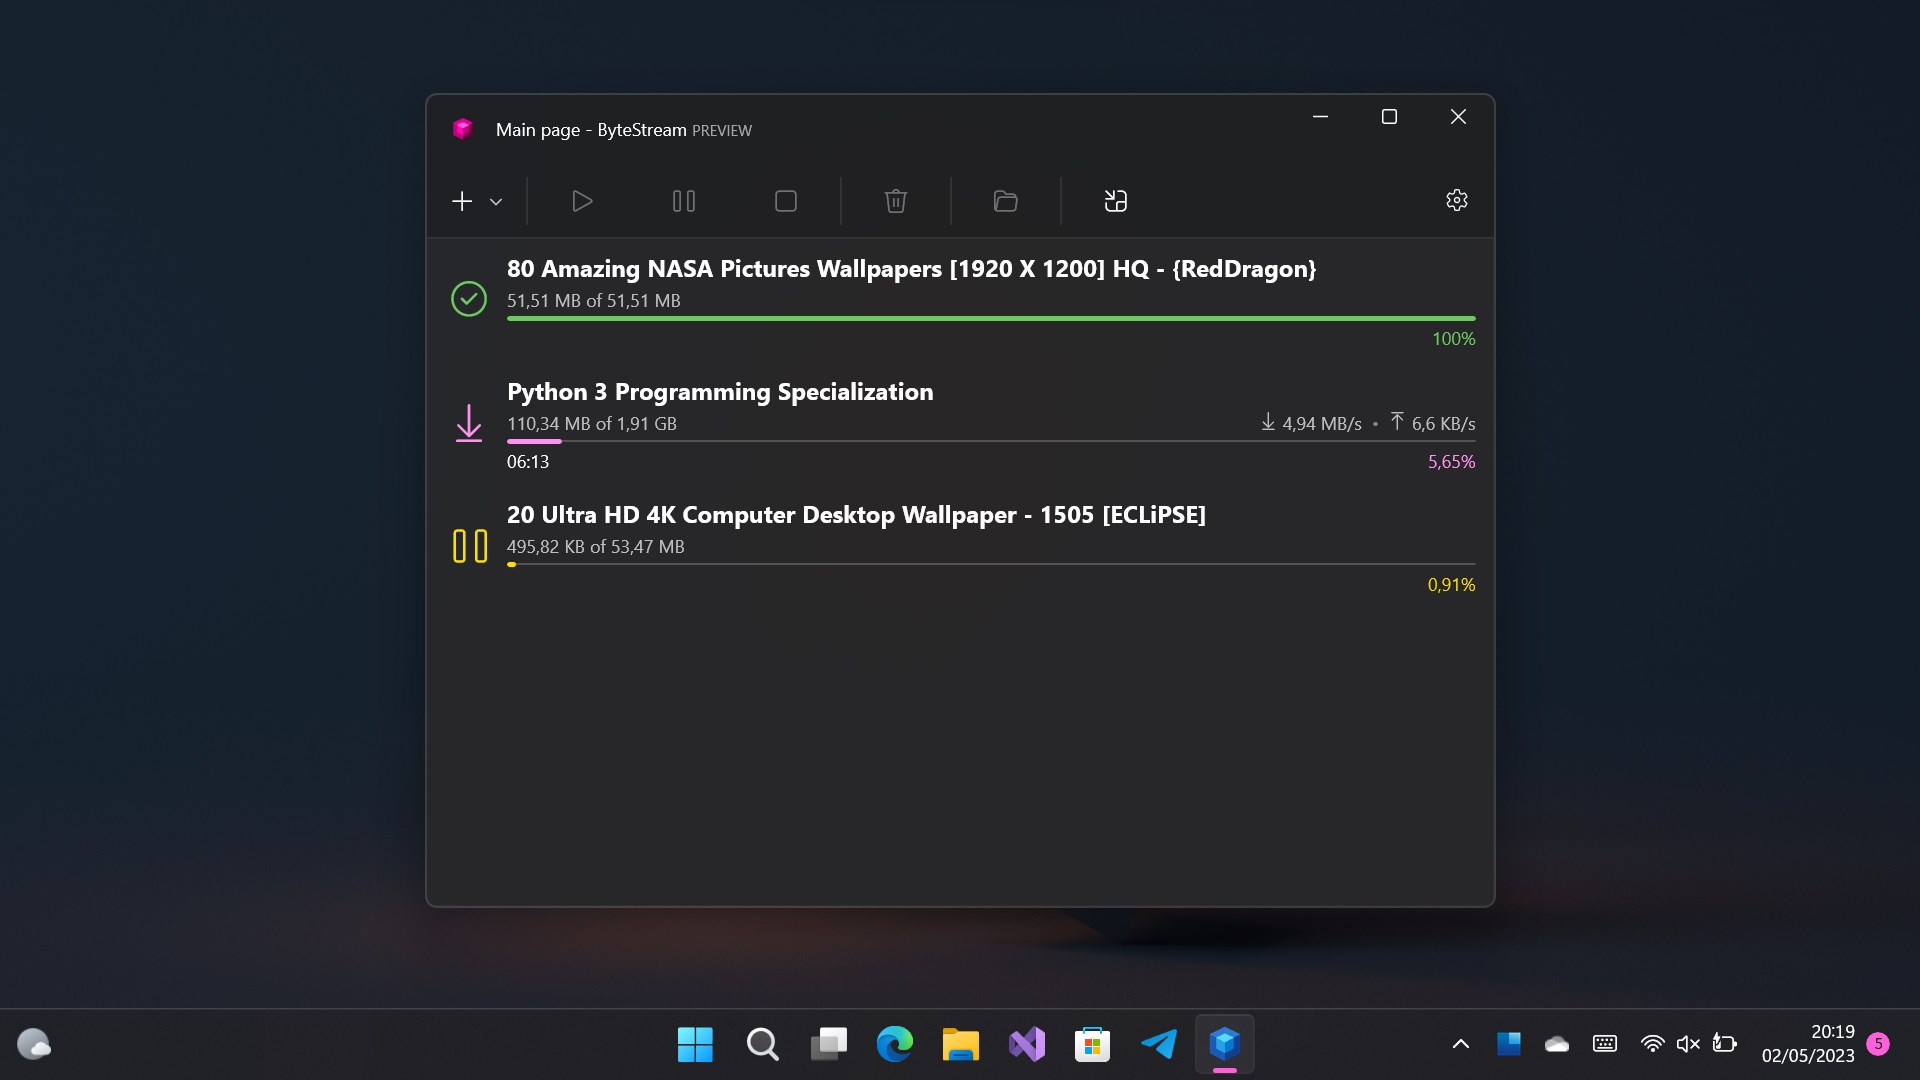Click the delete trash can icon

point(896,201)
